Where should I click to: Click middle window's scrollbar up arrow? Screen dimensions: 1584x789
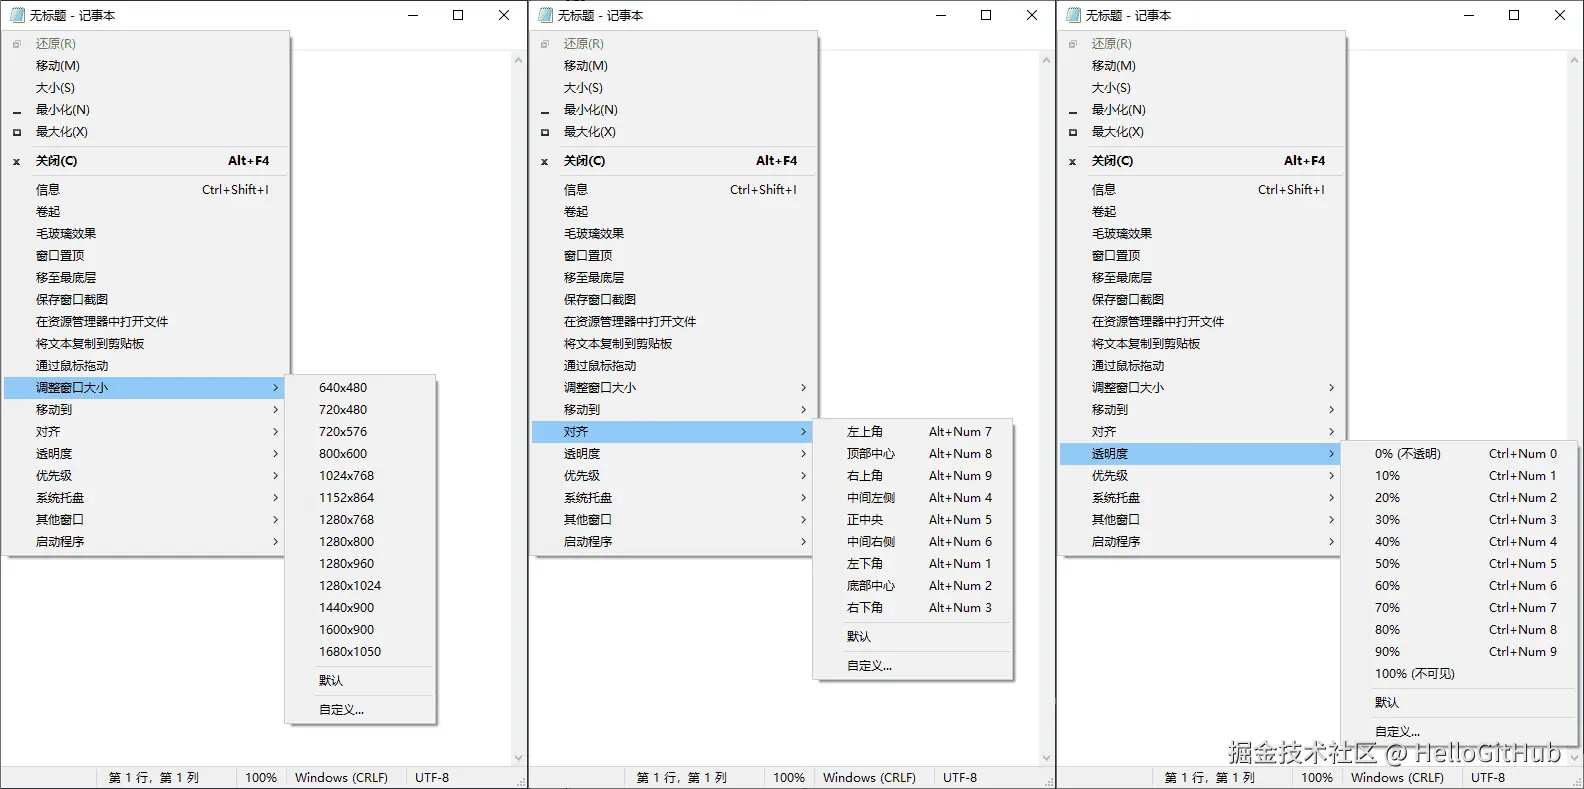click(x=1046, y=60)
